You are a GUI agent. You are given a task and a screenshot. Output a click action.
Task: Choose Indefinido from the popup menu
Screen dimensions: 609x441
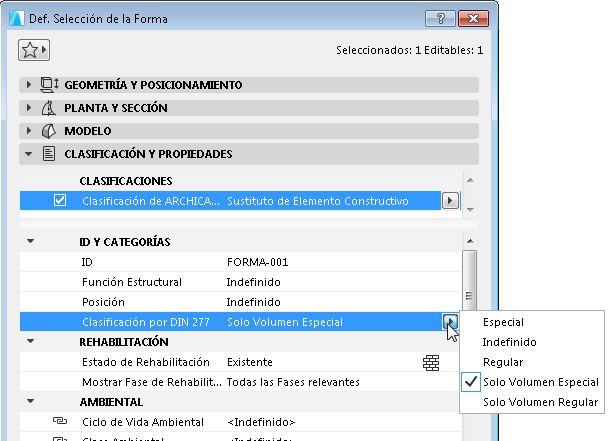509,342
